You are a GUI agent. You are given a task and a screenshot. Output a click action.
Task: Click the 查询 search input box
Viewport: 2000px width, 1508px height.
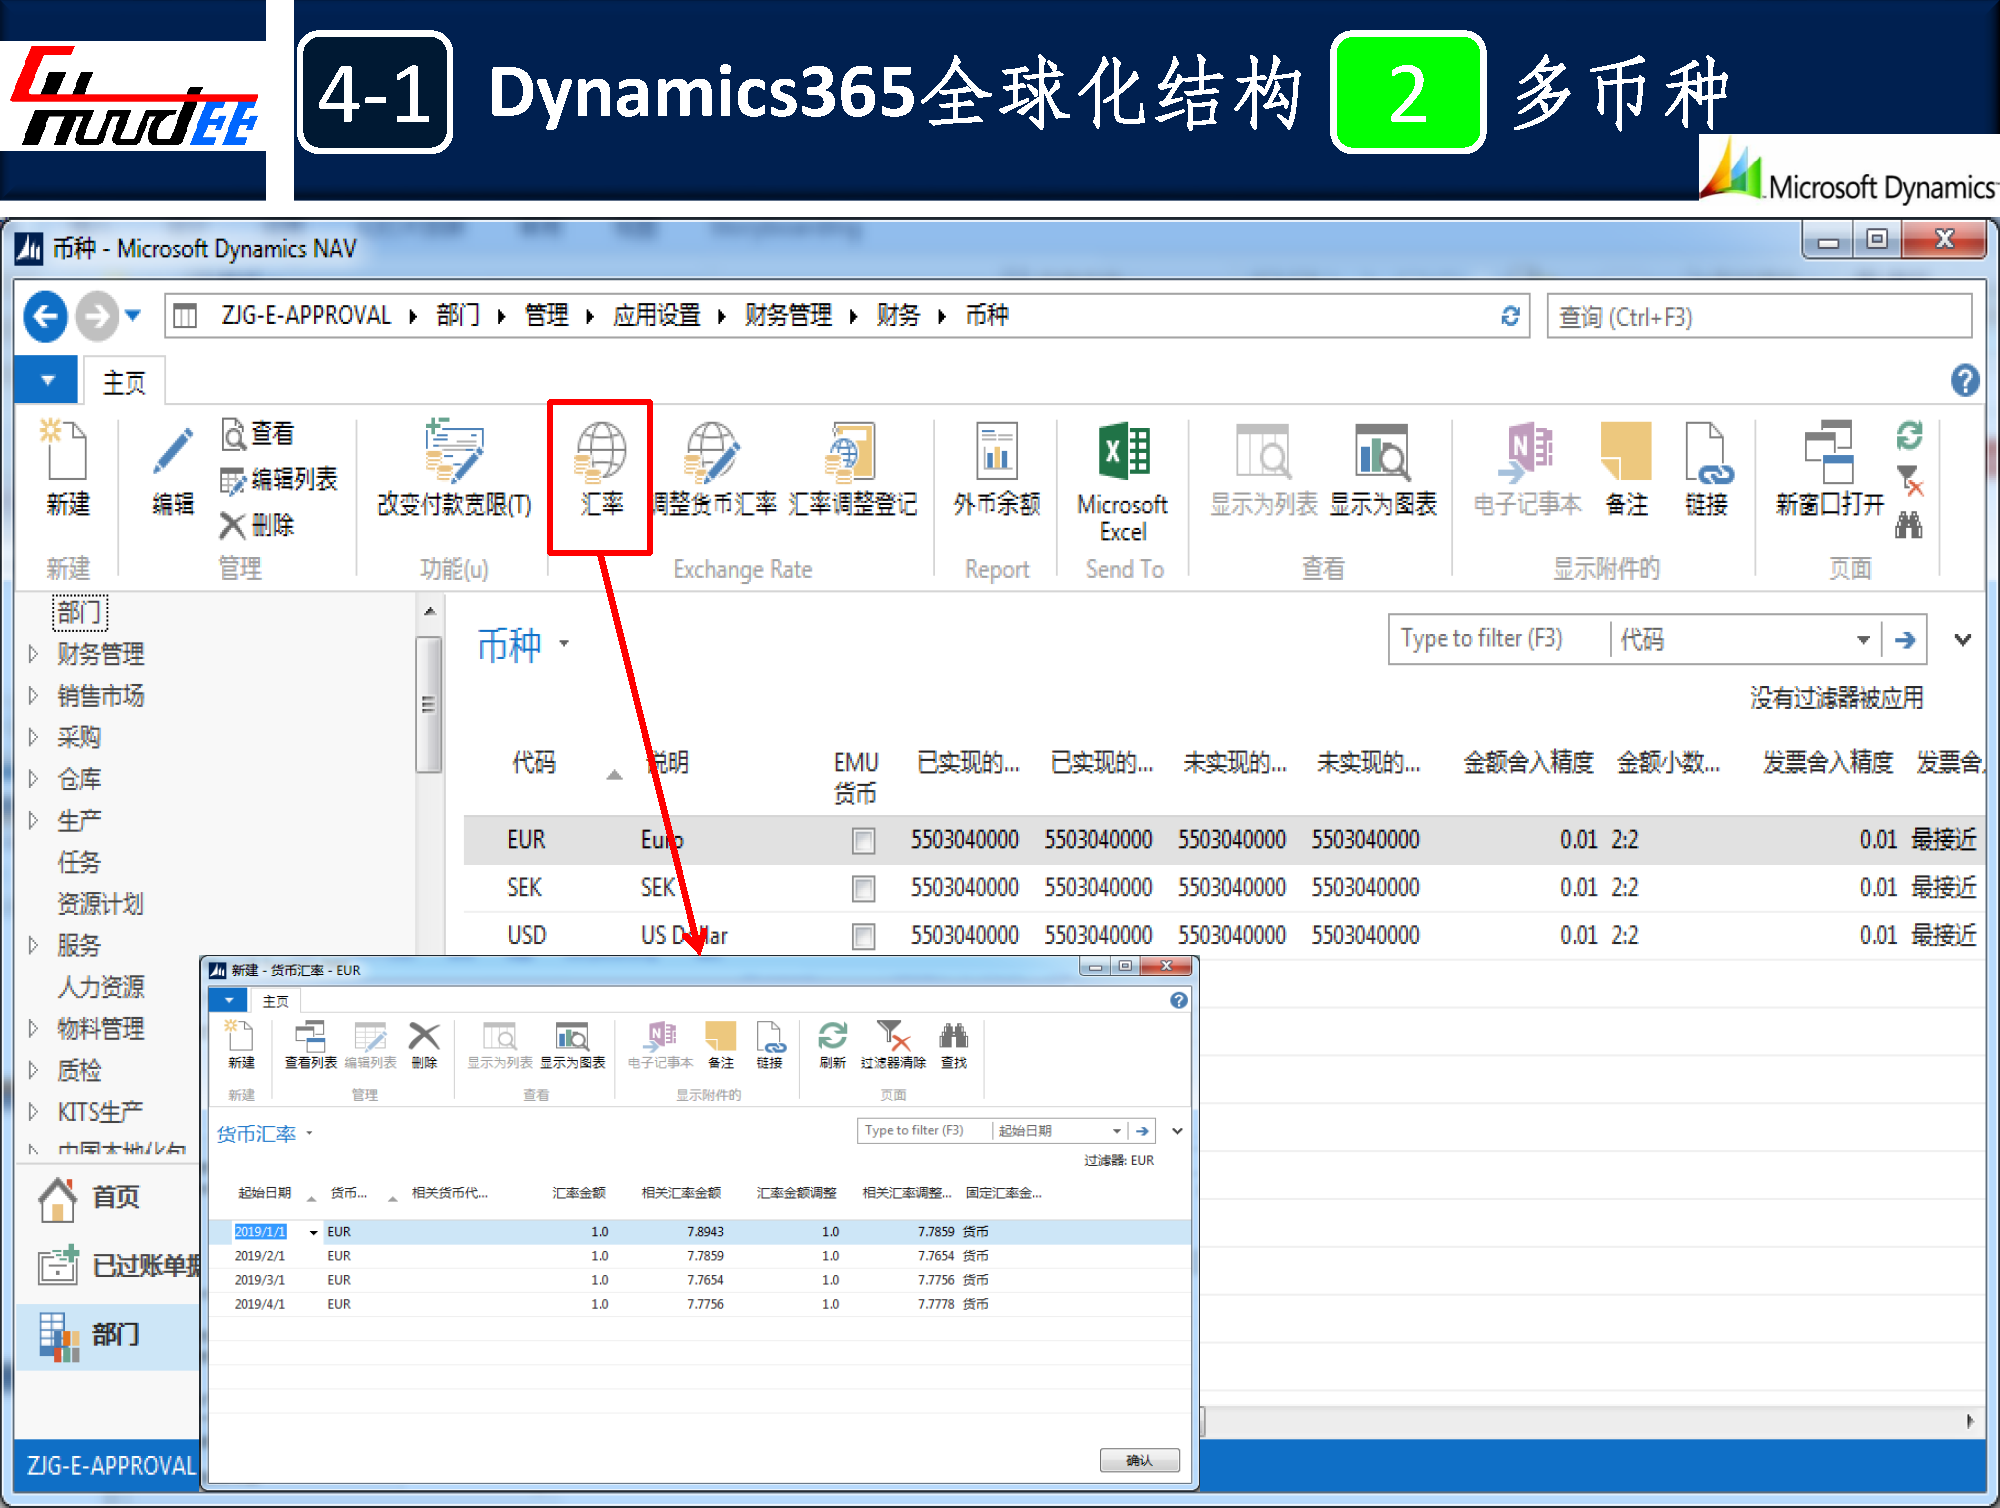click(x=1758, y=317)
